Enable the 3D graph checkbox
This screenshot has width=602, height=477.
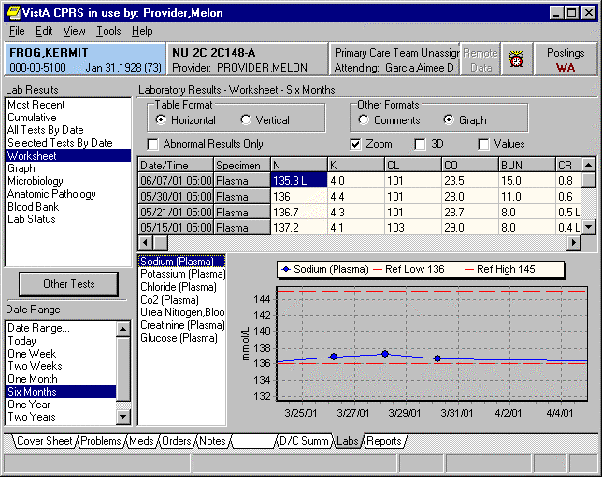tap(421, 144)
